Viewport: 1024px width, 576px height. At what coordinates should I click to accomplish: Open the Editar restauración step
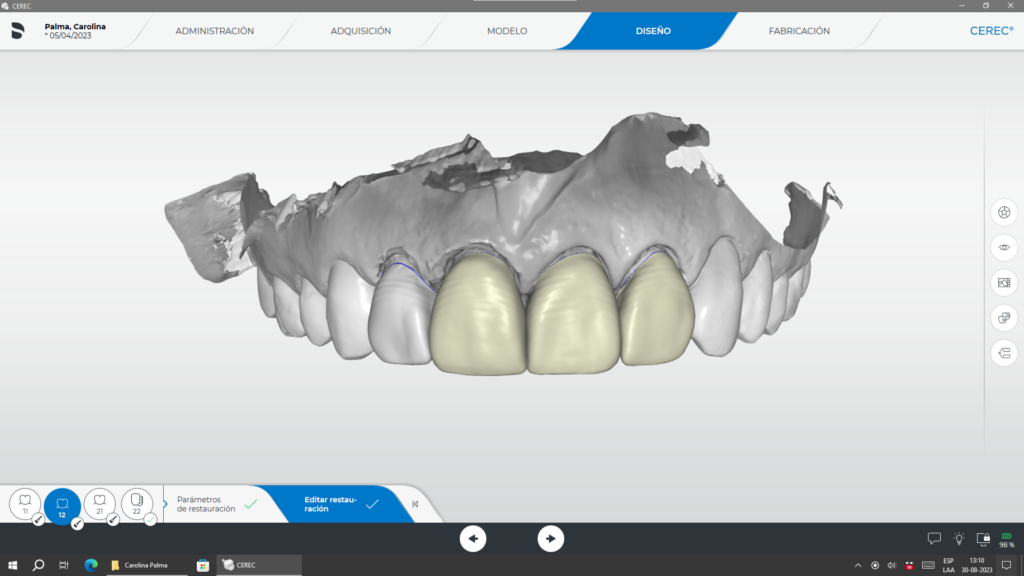(x=340, y=504)
